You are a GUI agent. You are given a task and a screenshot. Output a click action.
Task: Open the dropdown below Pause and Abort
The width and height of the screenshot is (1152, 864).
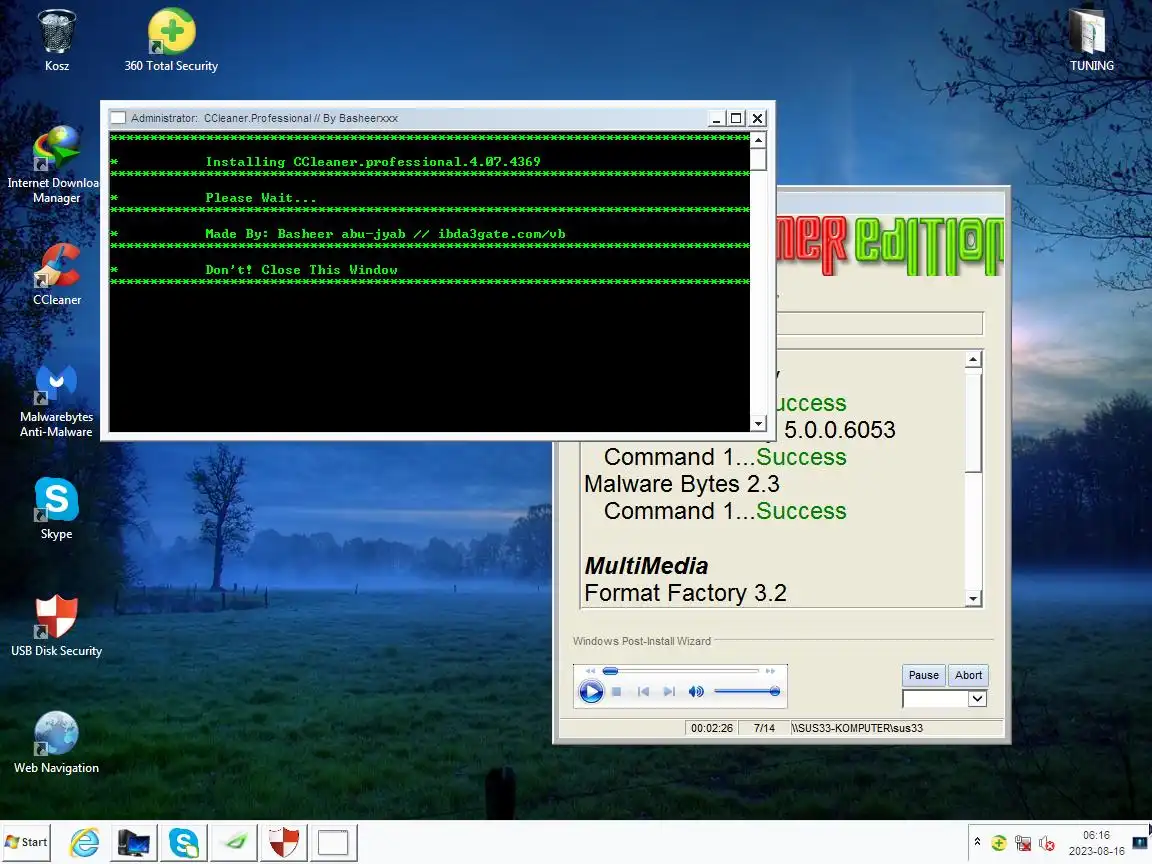pos(976,699)
